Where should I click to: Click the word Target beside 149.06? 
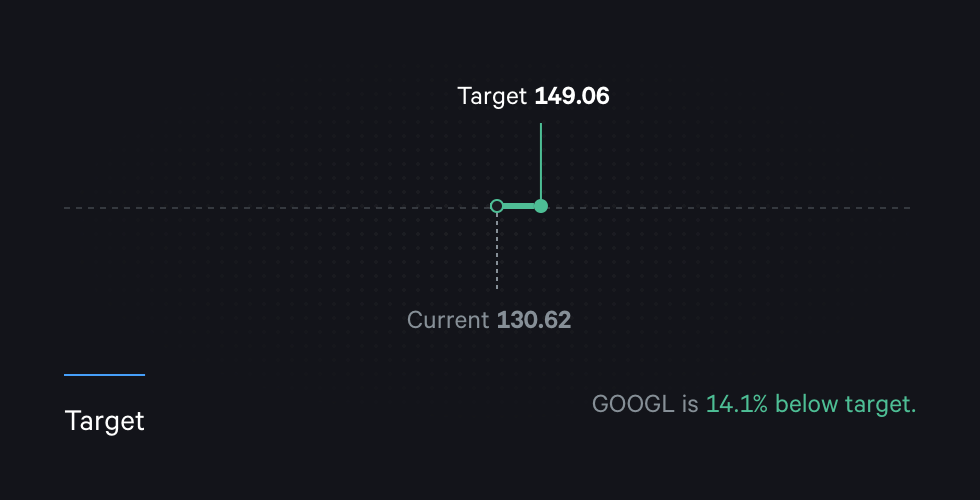point(491,96)
